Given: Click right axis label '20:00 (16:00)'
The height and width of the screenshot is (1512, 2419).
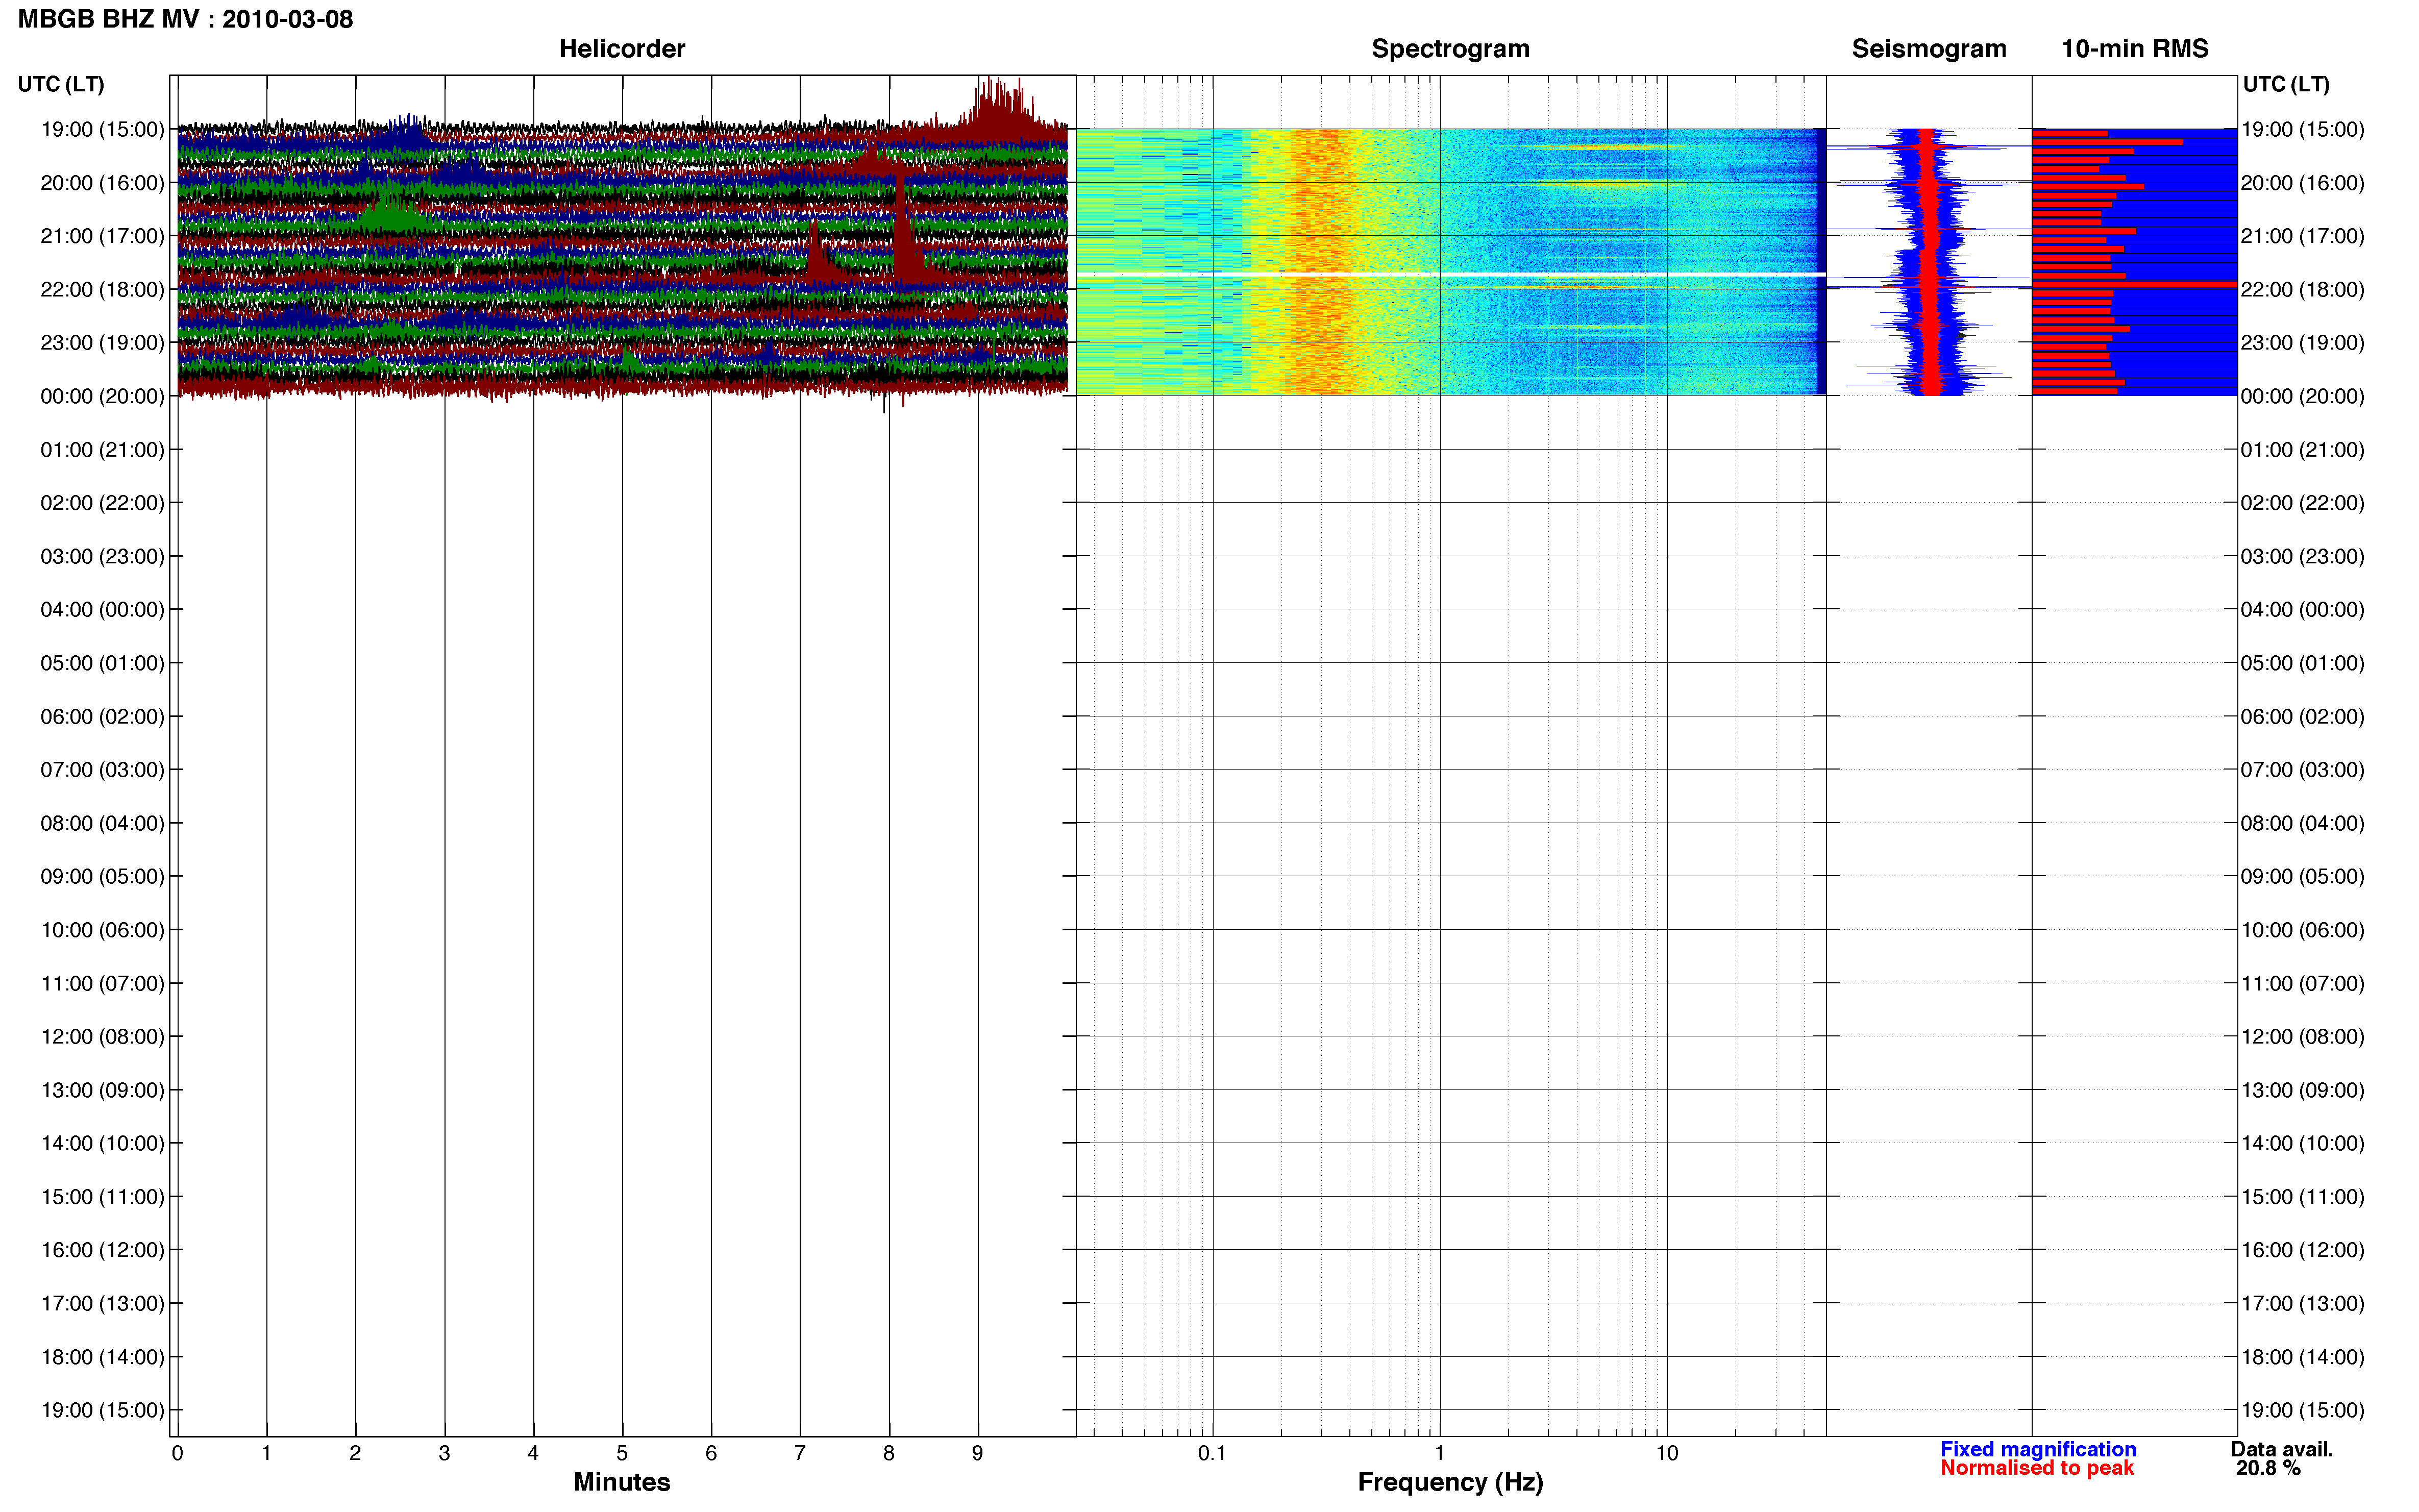Looking at the screenshot, I should [2302, 183].
